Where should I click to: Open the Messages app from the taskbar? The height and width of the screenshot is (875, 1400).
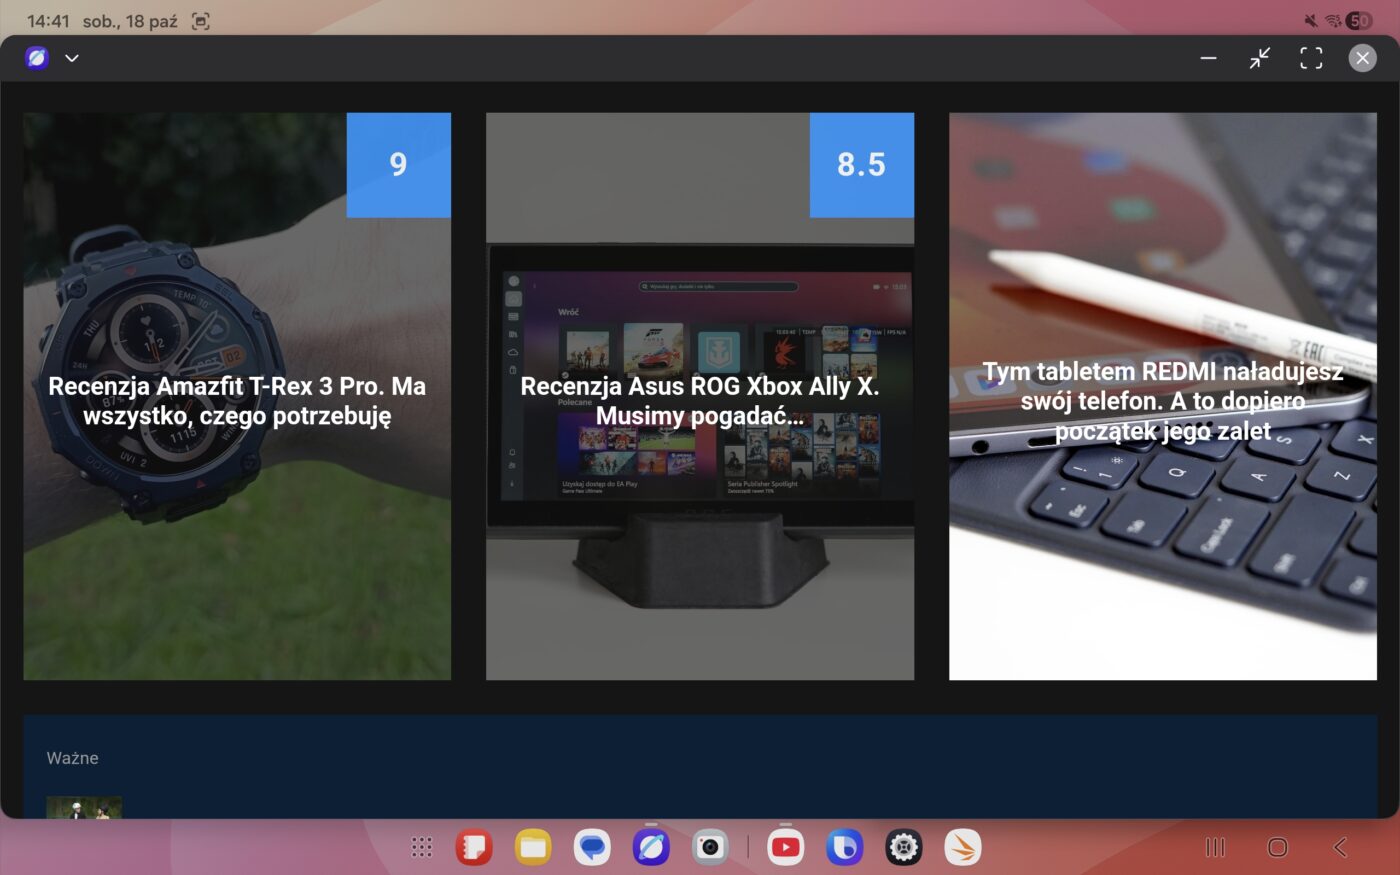click(592, 848)
